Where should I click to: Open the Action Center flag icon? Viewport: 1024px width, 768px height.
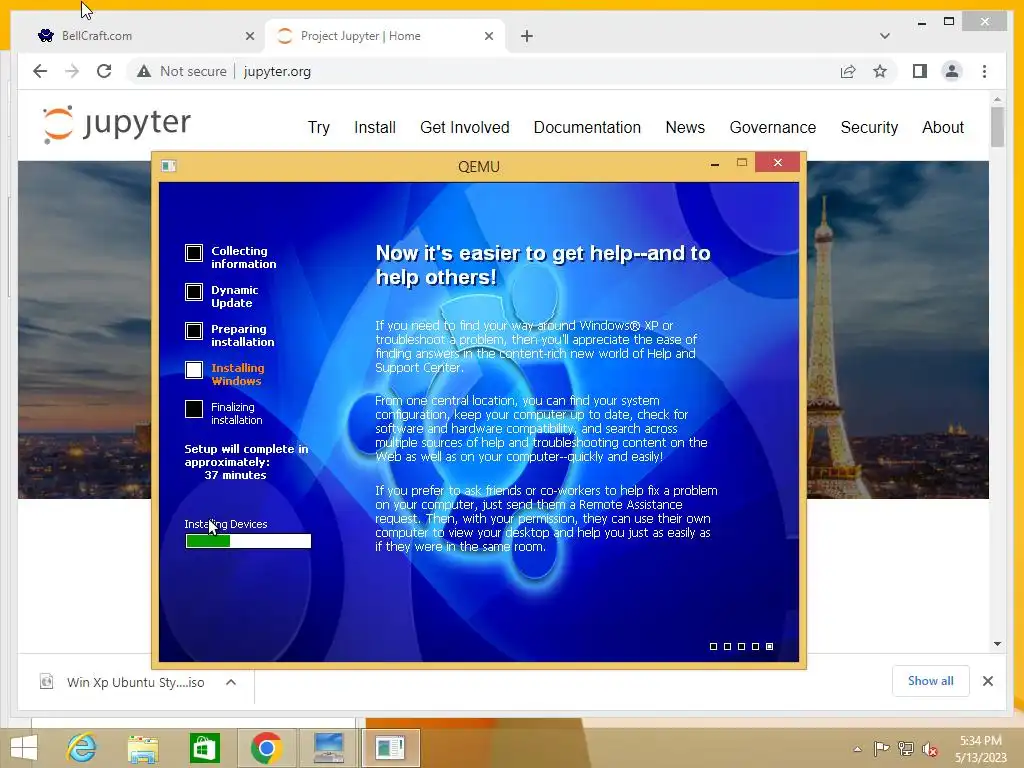point(881,748)
